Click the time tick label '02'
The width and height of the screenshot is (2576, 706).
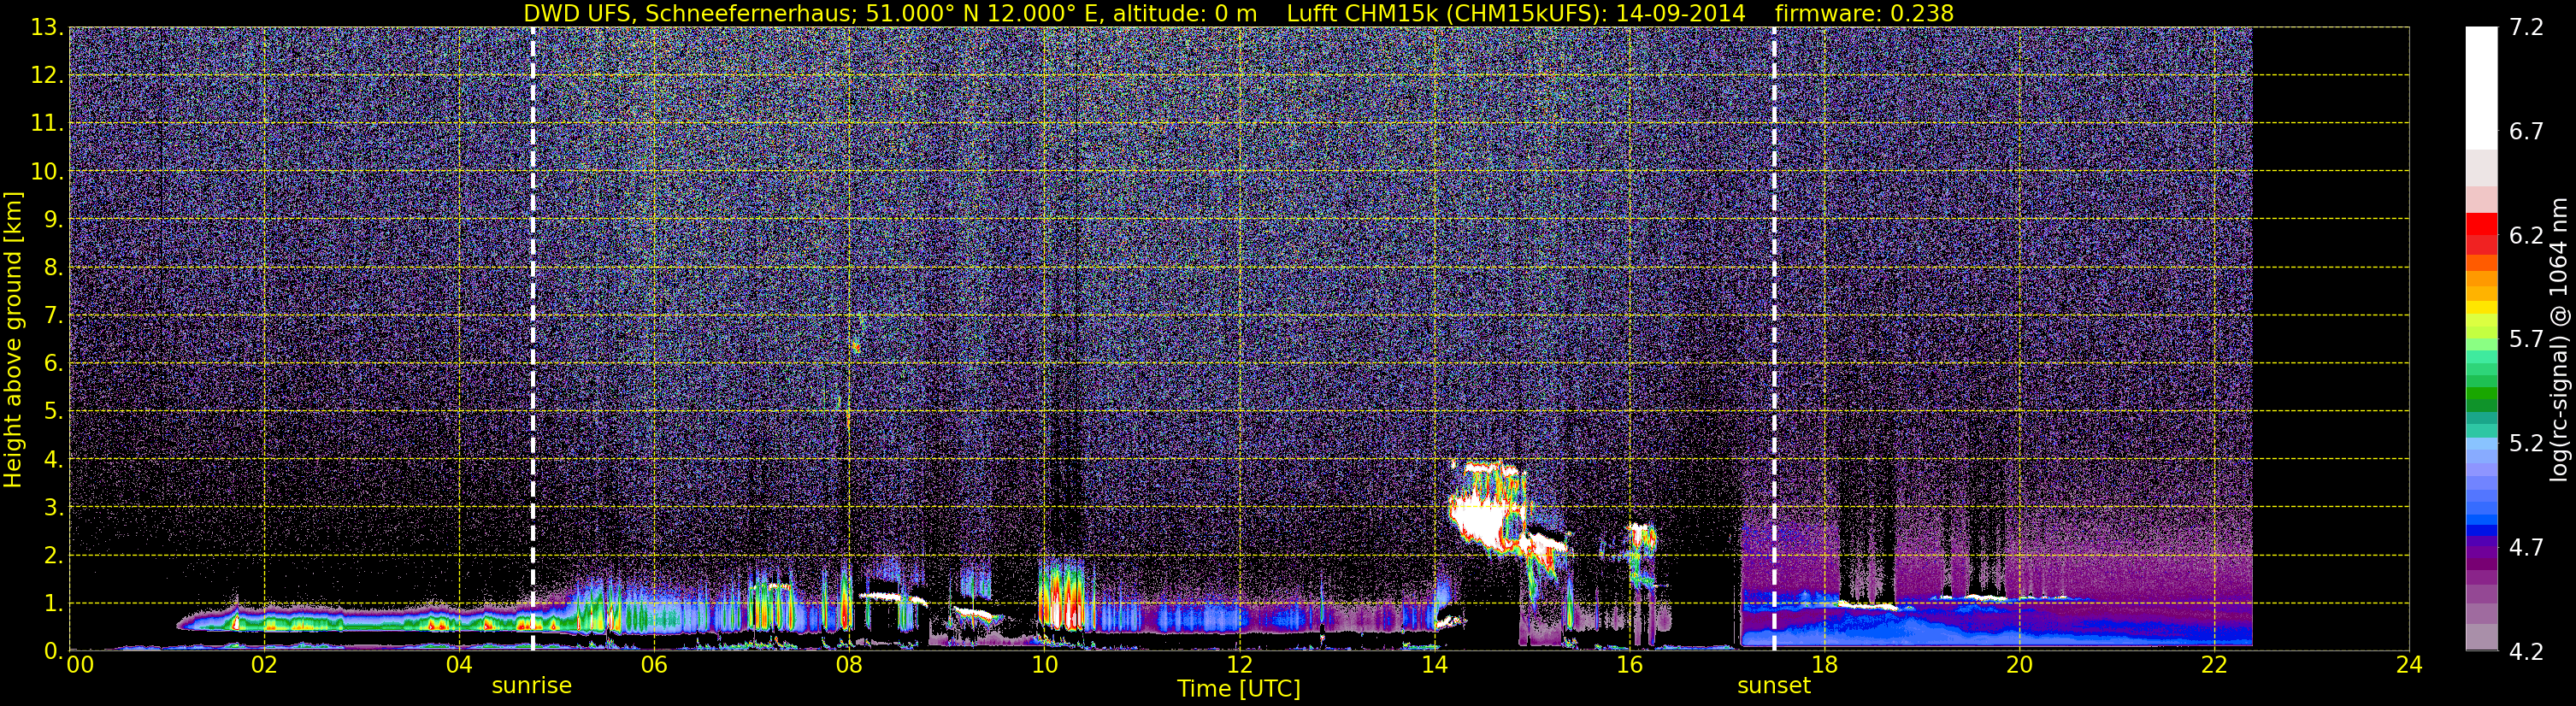(264, 666)
